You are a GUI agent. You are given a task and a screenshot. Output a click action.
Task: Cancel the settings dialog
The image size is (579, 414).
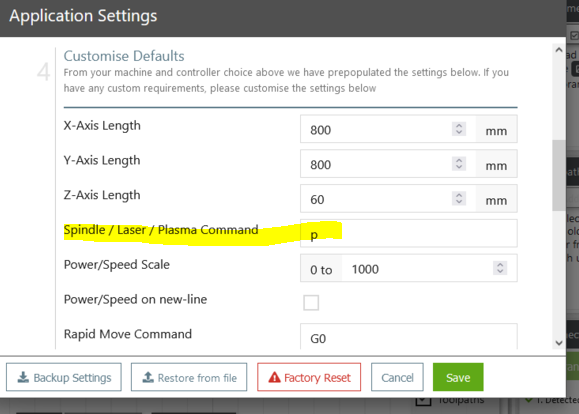pyautogui.click(x=397, y=377)
